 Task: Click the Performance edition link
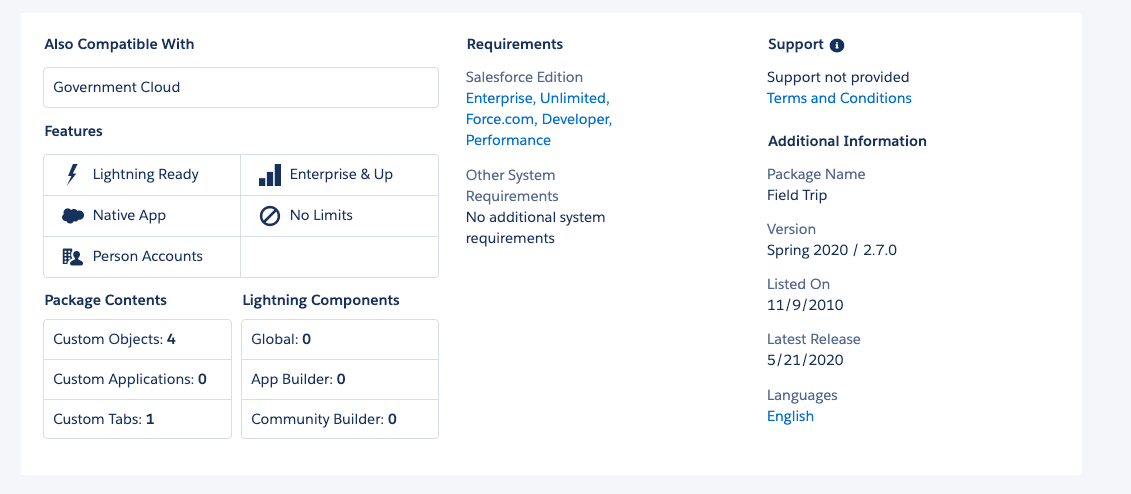click(508, 140)
